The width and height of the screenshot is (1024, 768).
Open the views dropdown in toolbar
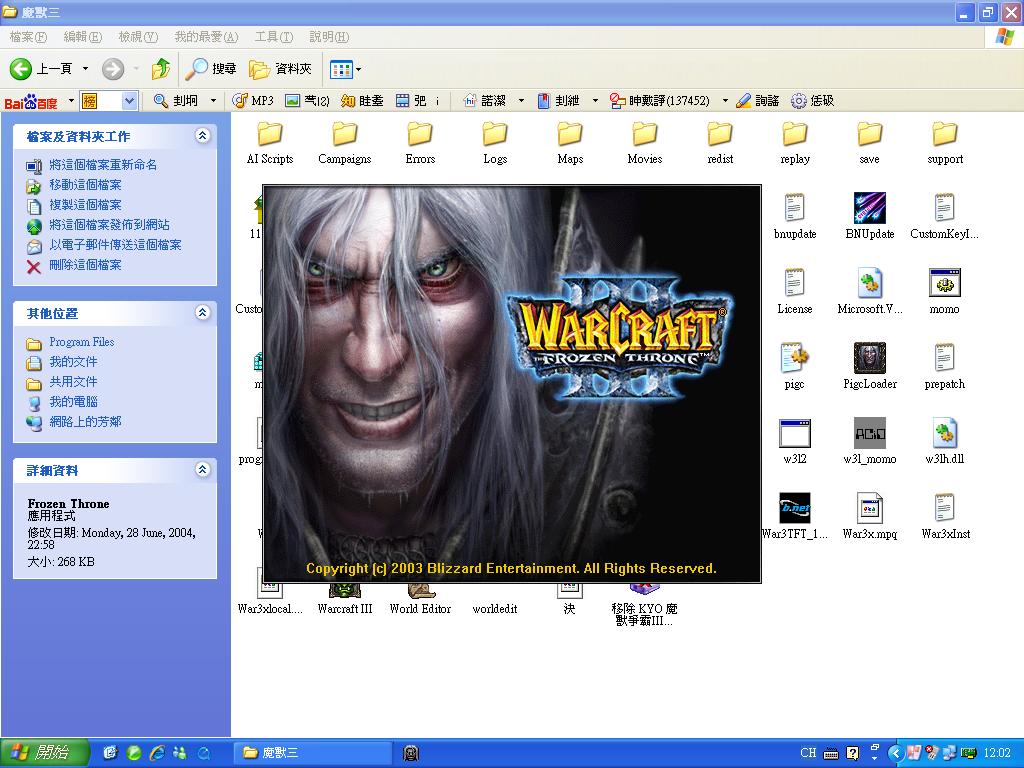pyautogui.click(x=346, y=69)
